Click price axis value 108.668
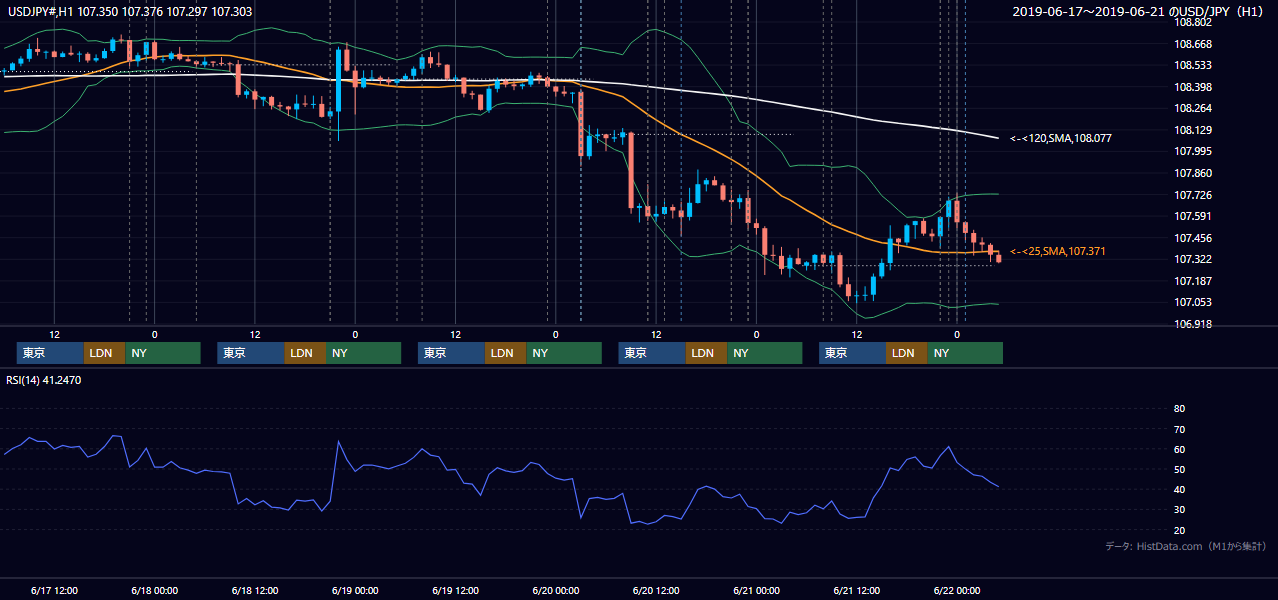 1192,44
